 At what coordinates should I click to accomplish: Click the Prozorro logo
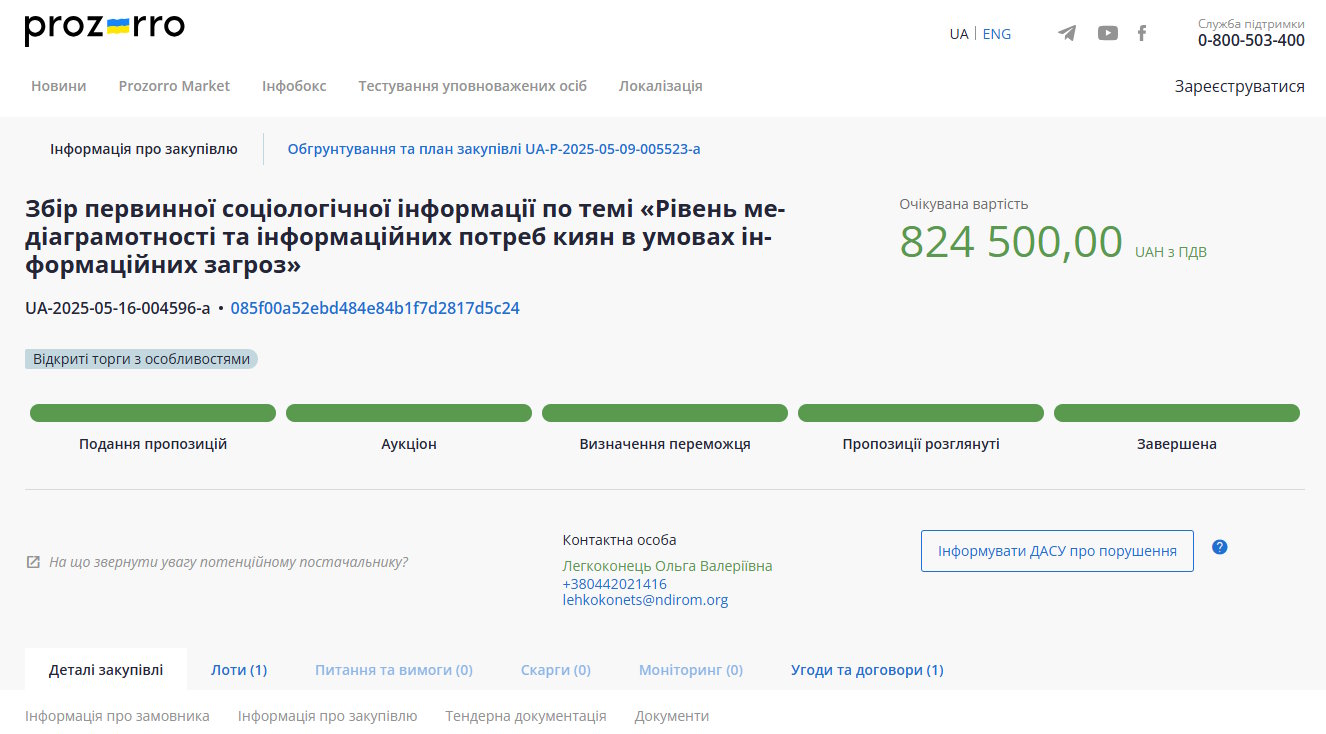point(104,29)
